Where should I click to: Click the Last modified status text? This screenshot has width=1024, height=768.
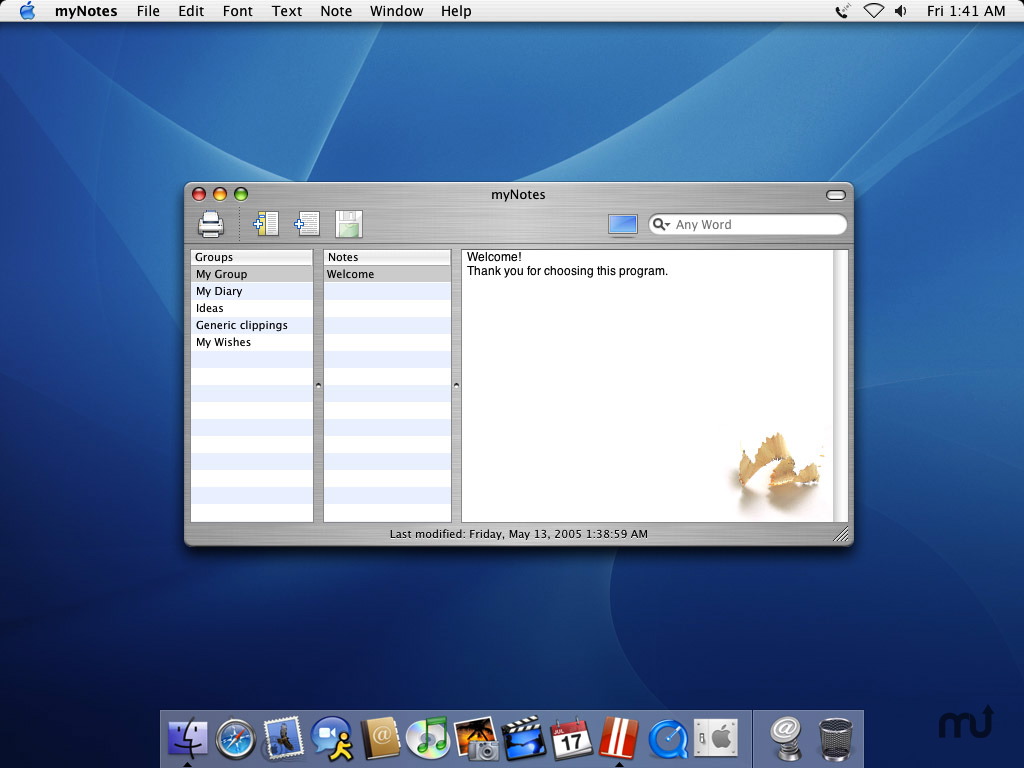519,534
